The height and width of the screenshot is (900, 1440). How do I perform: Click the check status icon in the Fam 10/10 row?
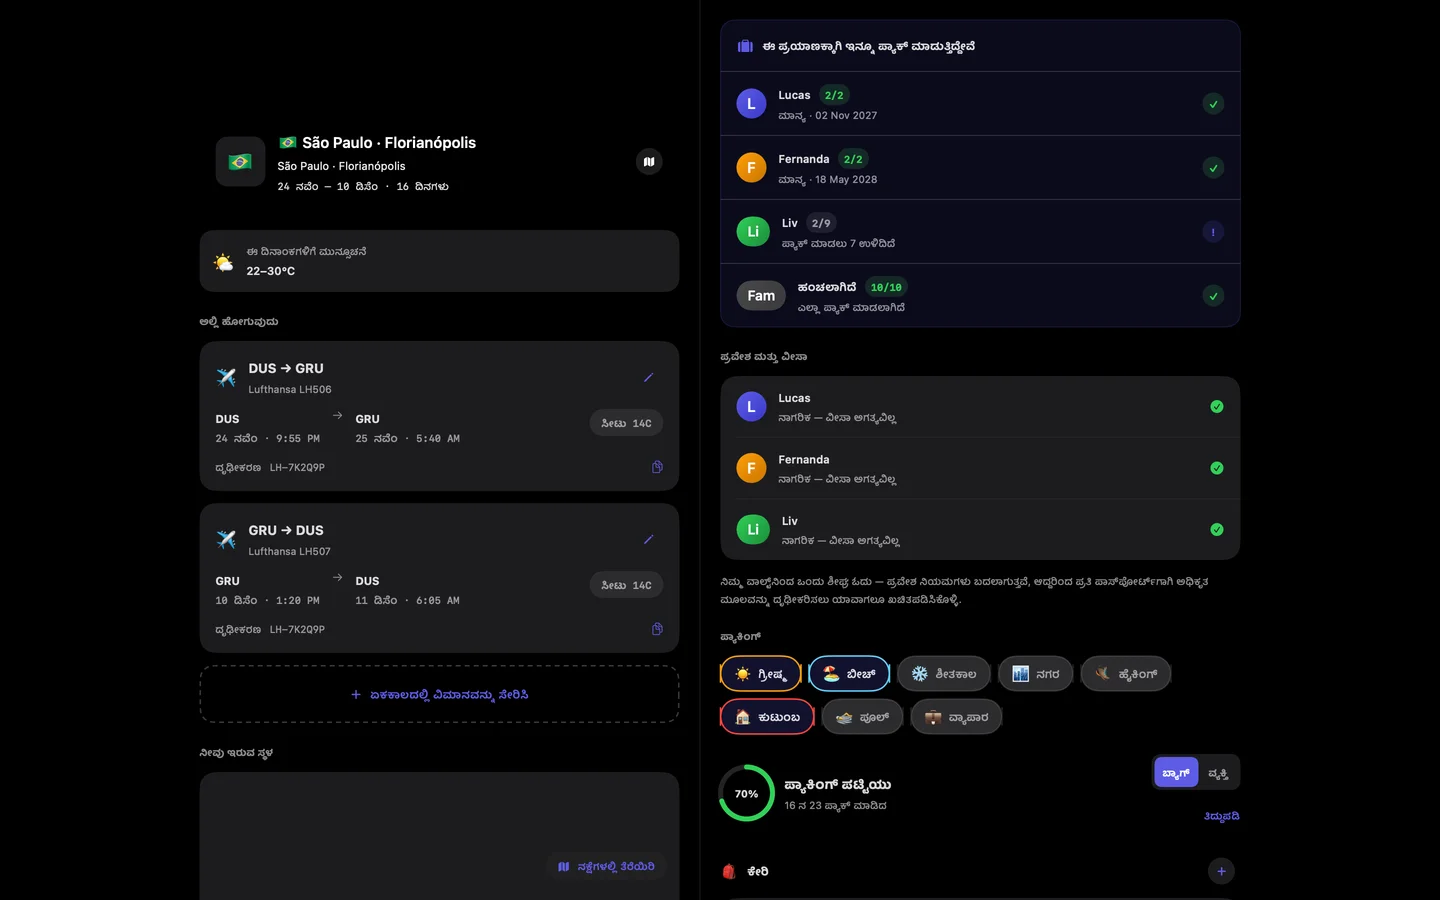[x=1213, y=296]
